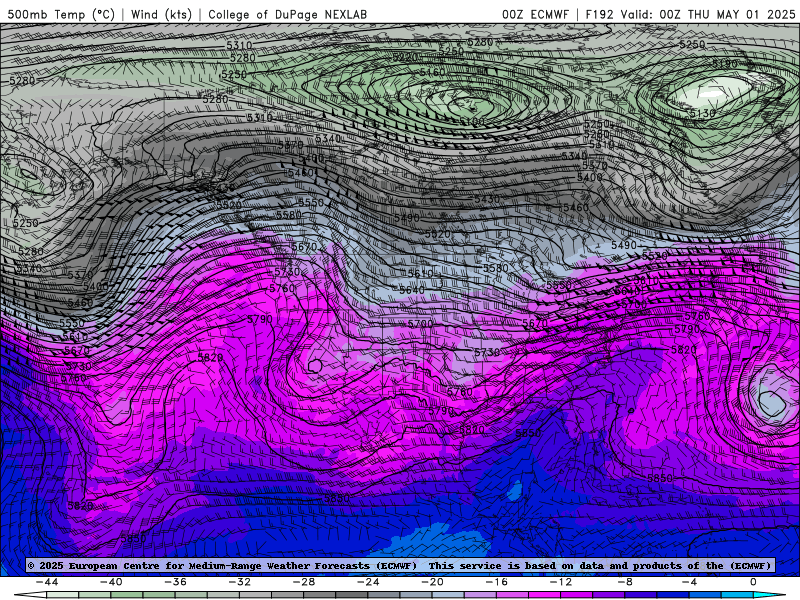This screenshot has width=800, height=600.
Task: Click the ECMWF copyright notice banner
Action: pyautogui.click(x=399, y=565)
